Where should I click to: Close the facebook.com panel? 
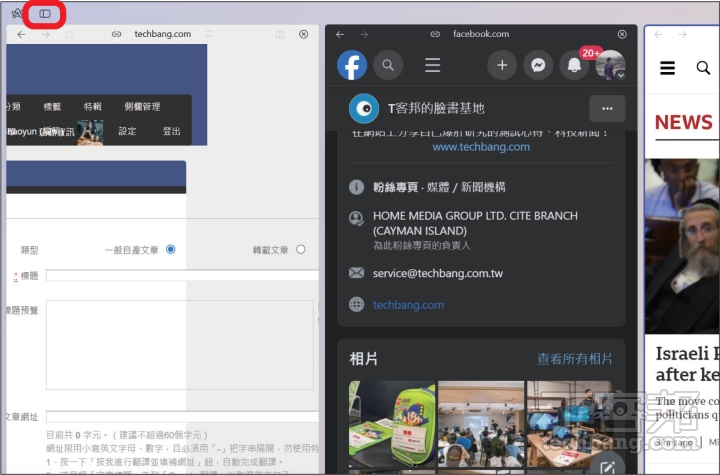(622, 34)
